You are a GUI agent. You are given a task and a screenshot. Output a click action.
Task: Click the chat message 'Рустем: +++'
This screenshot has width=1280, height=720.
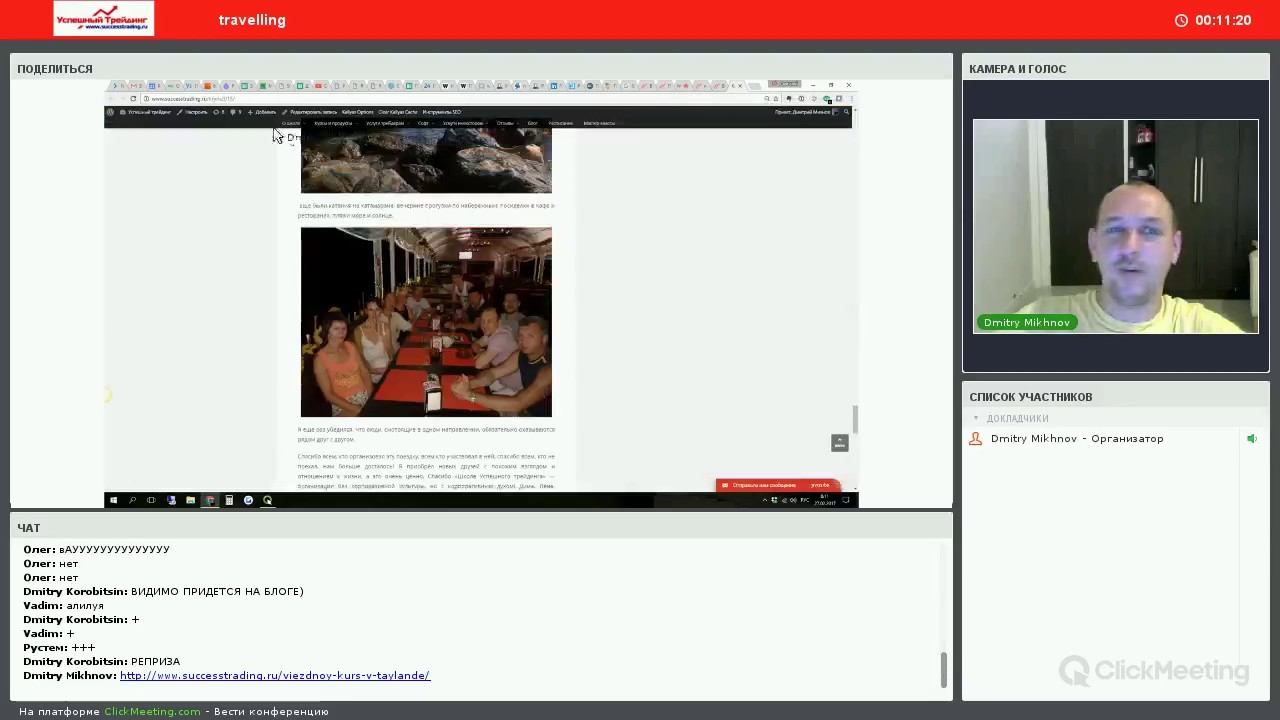[59, 648]
